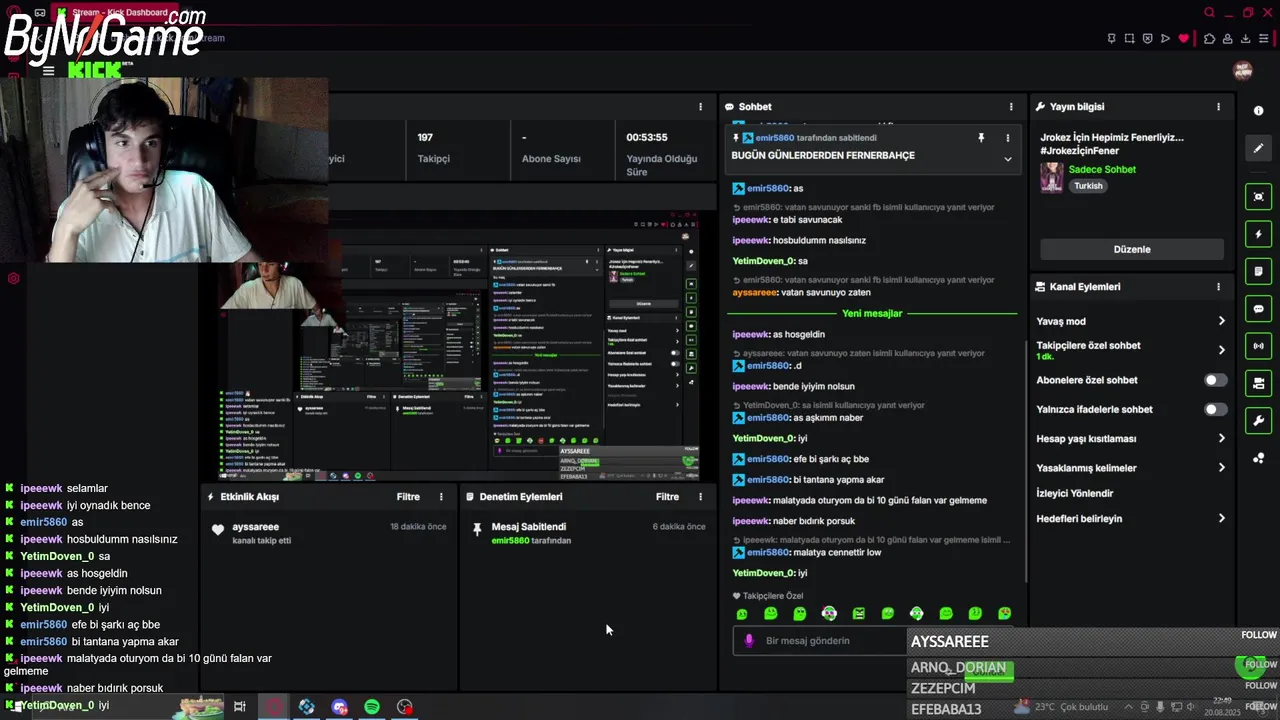
Task: Open the Sadece Sohbet category link
Action: coord(1102,169)
